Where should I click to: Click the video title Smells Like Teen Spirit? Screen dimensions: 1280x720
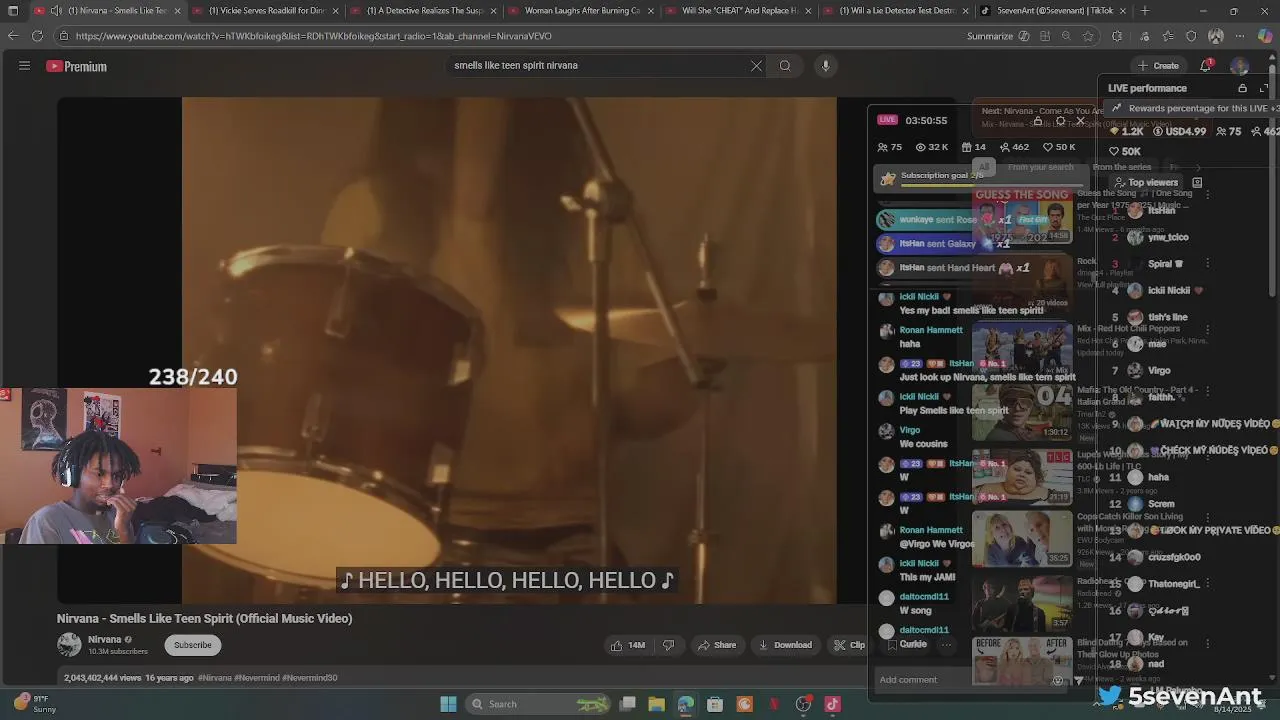coord(204,619)
